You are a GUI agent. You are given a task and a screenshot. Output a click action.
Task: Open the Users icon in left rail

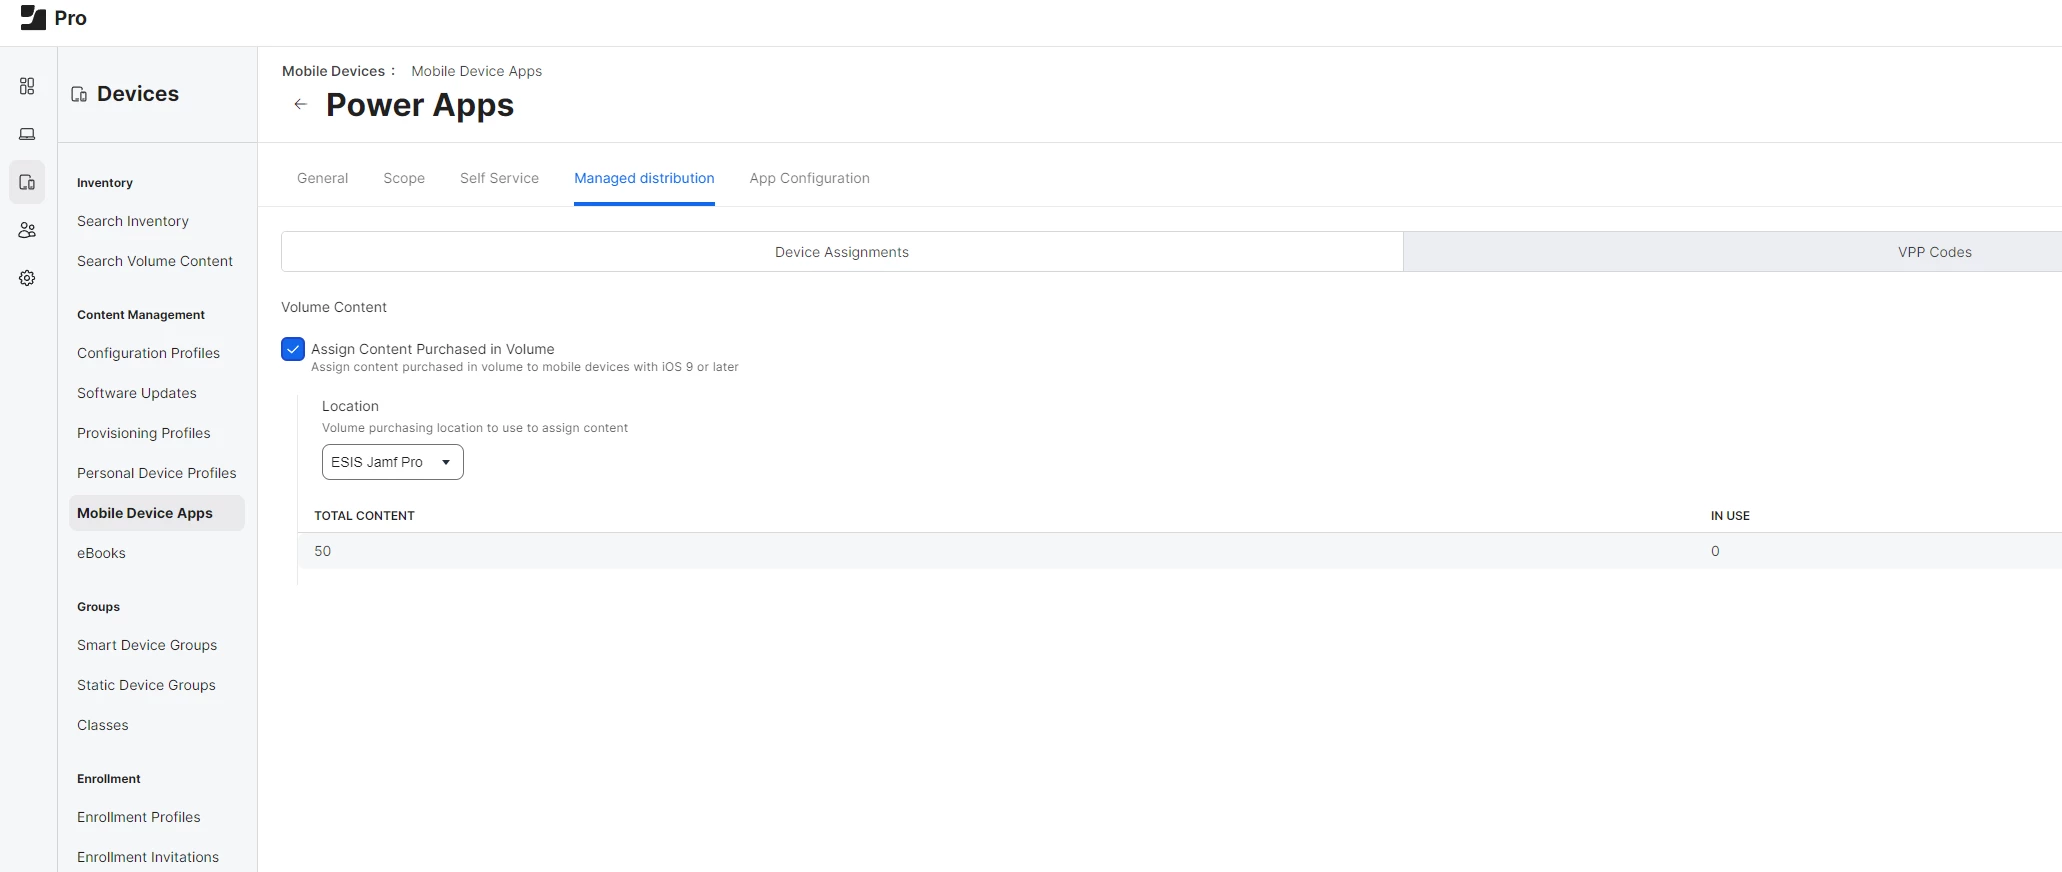coord(27,230)
